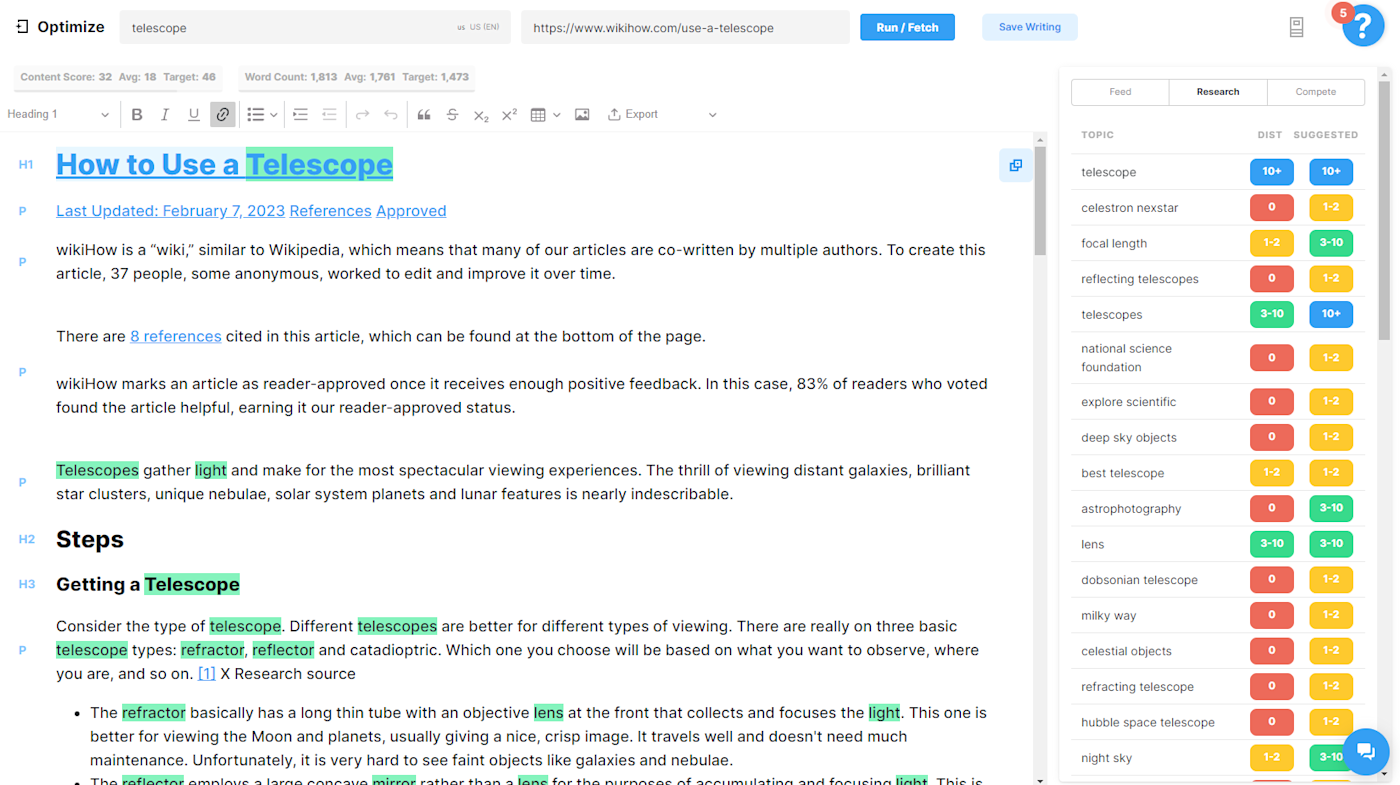
Task: Click the Run / Fetch button
Action: coord(907,27)
